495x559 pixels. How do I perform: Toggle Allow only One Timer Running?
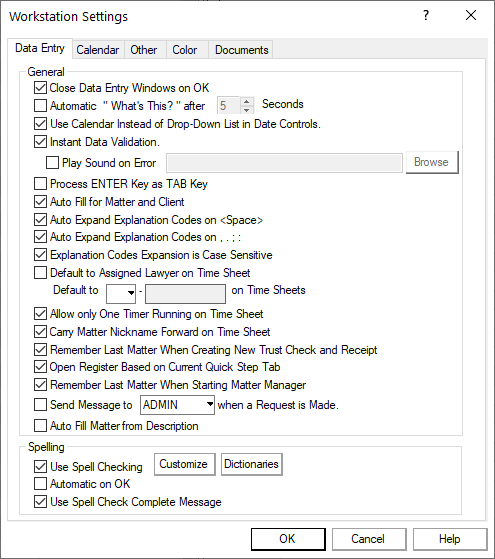(40, 314)
